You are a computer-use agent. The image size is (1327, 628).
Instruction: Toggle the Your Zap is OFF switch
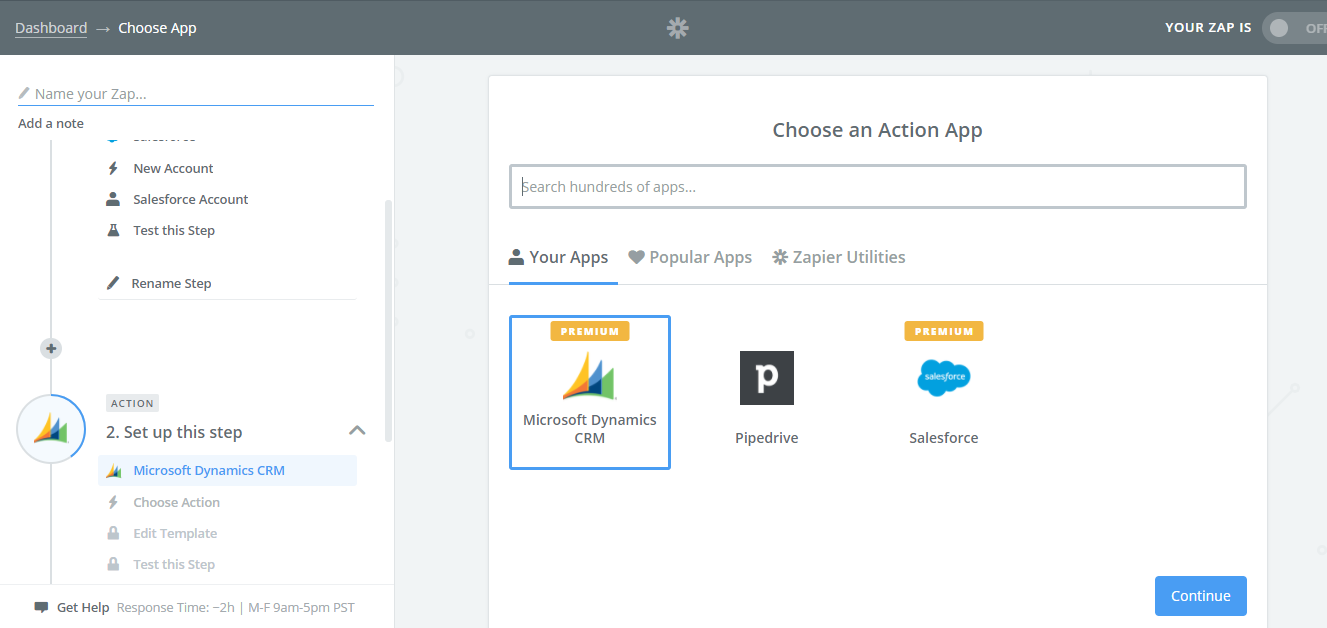[x=1294, y=28]
